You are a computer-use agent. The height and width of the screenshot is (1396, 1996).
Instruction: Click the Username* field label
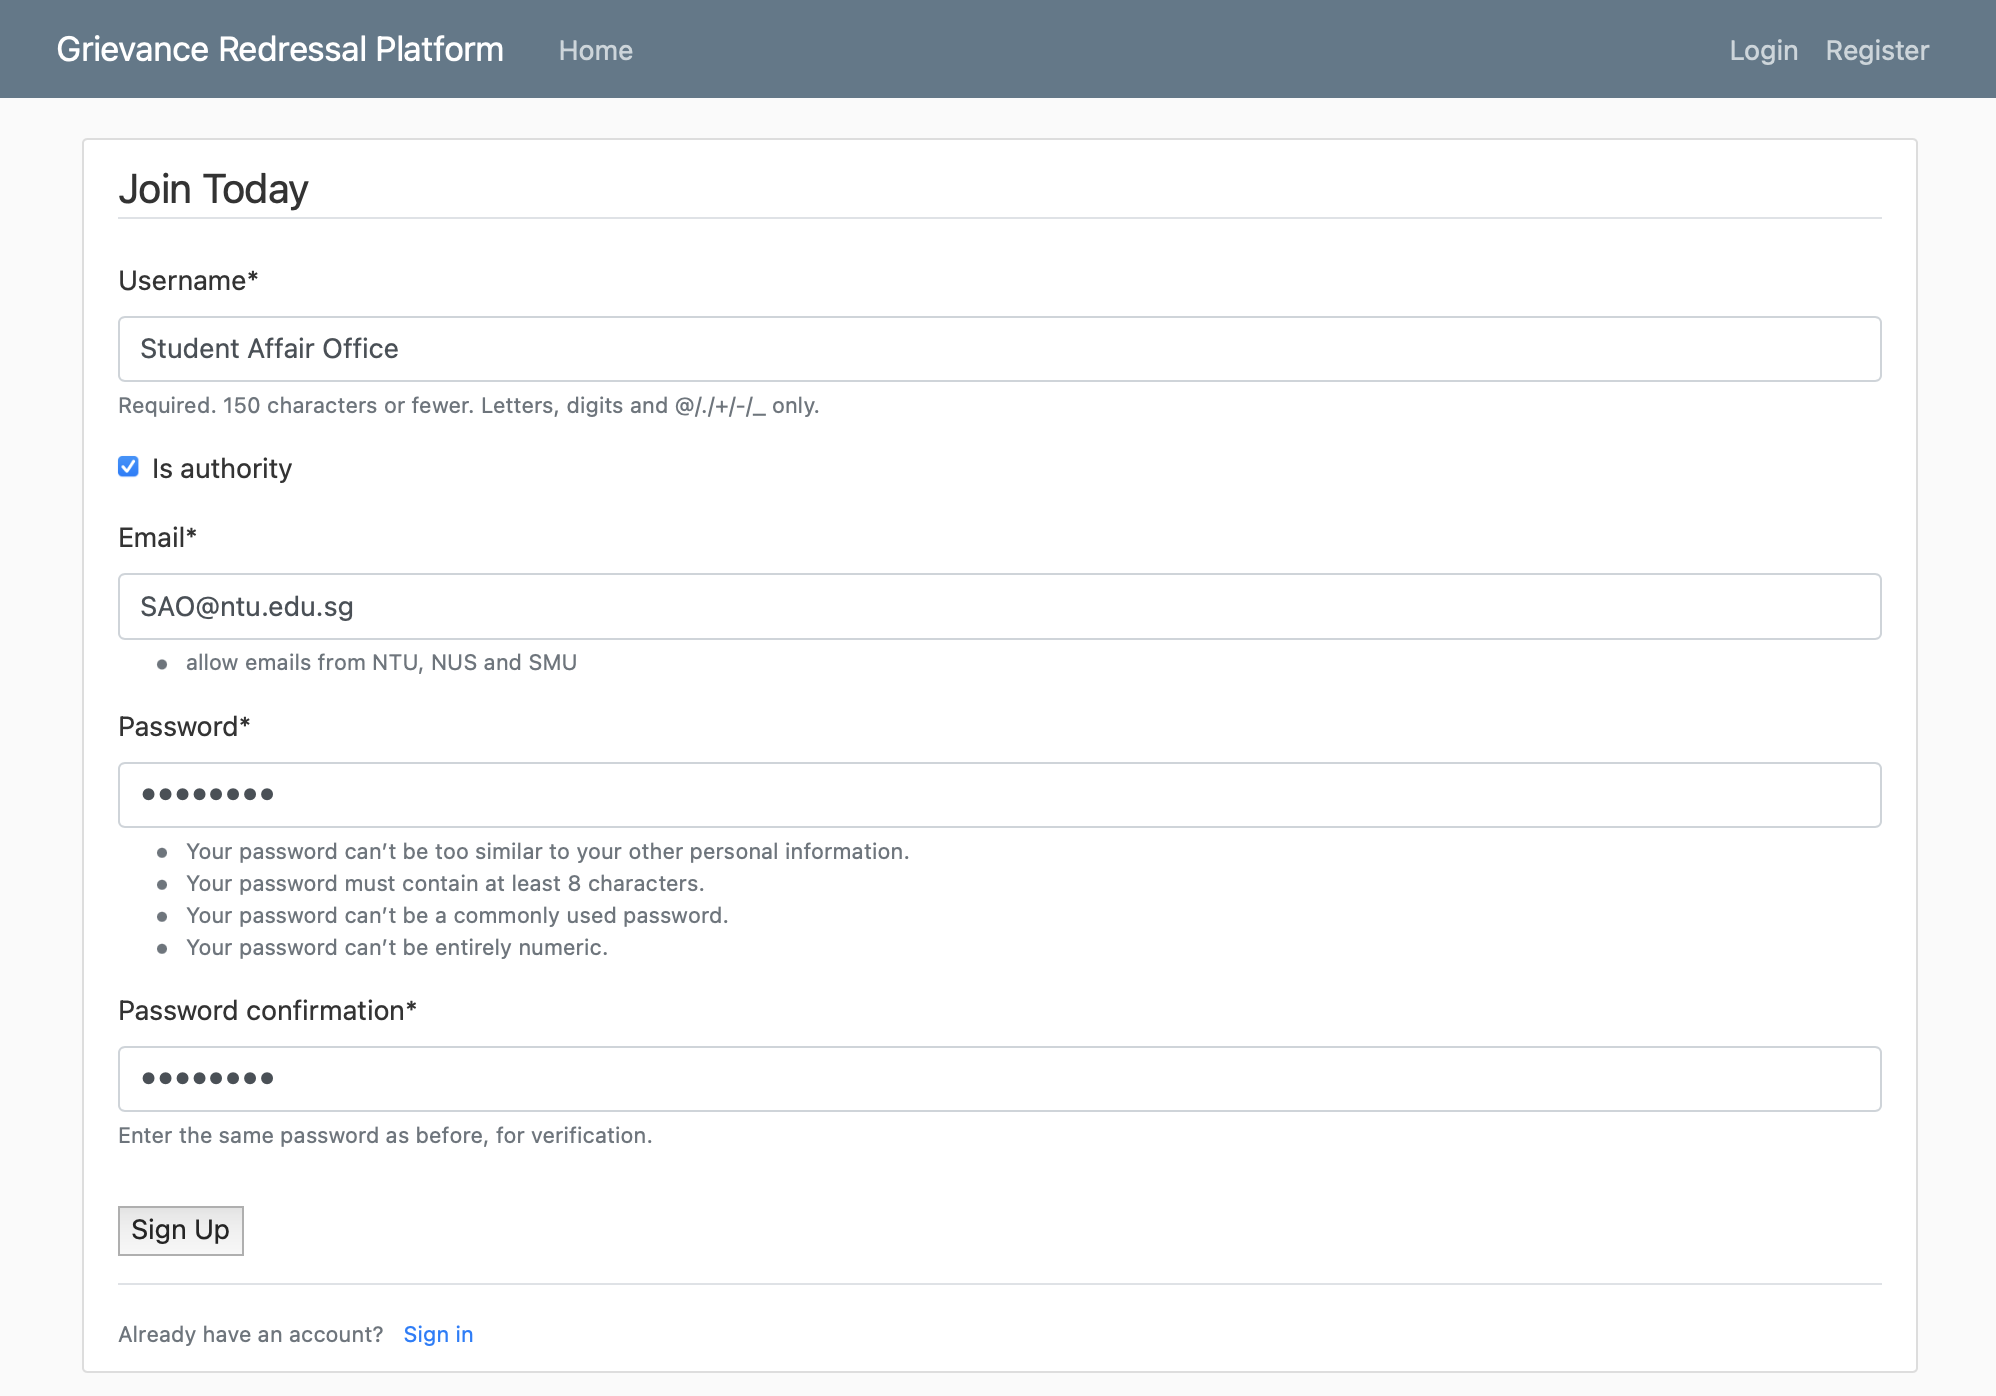[188, 281]
